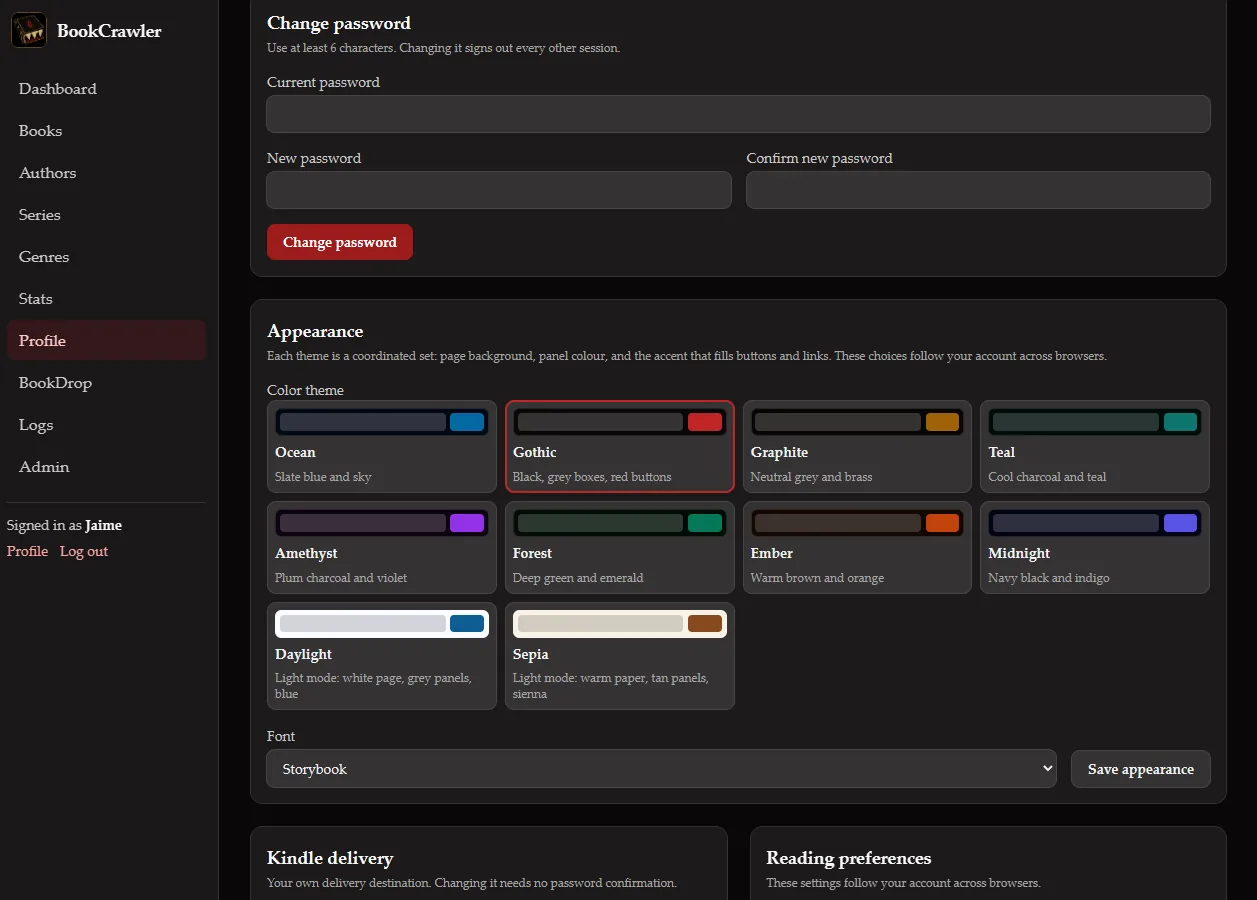Click the Change password section heading

pyautogui.click(x=339, y=23)
